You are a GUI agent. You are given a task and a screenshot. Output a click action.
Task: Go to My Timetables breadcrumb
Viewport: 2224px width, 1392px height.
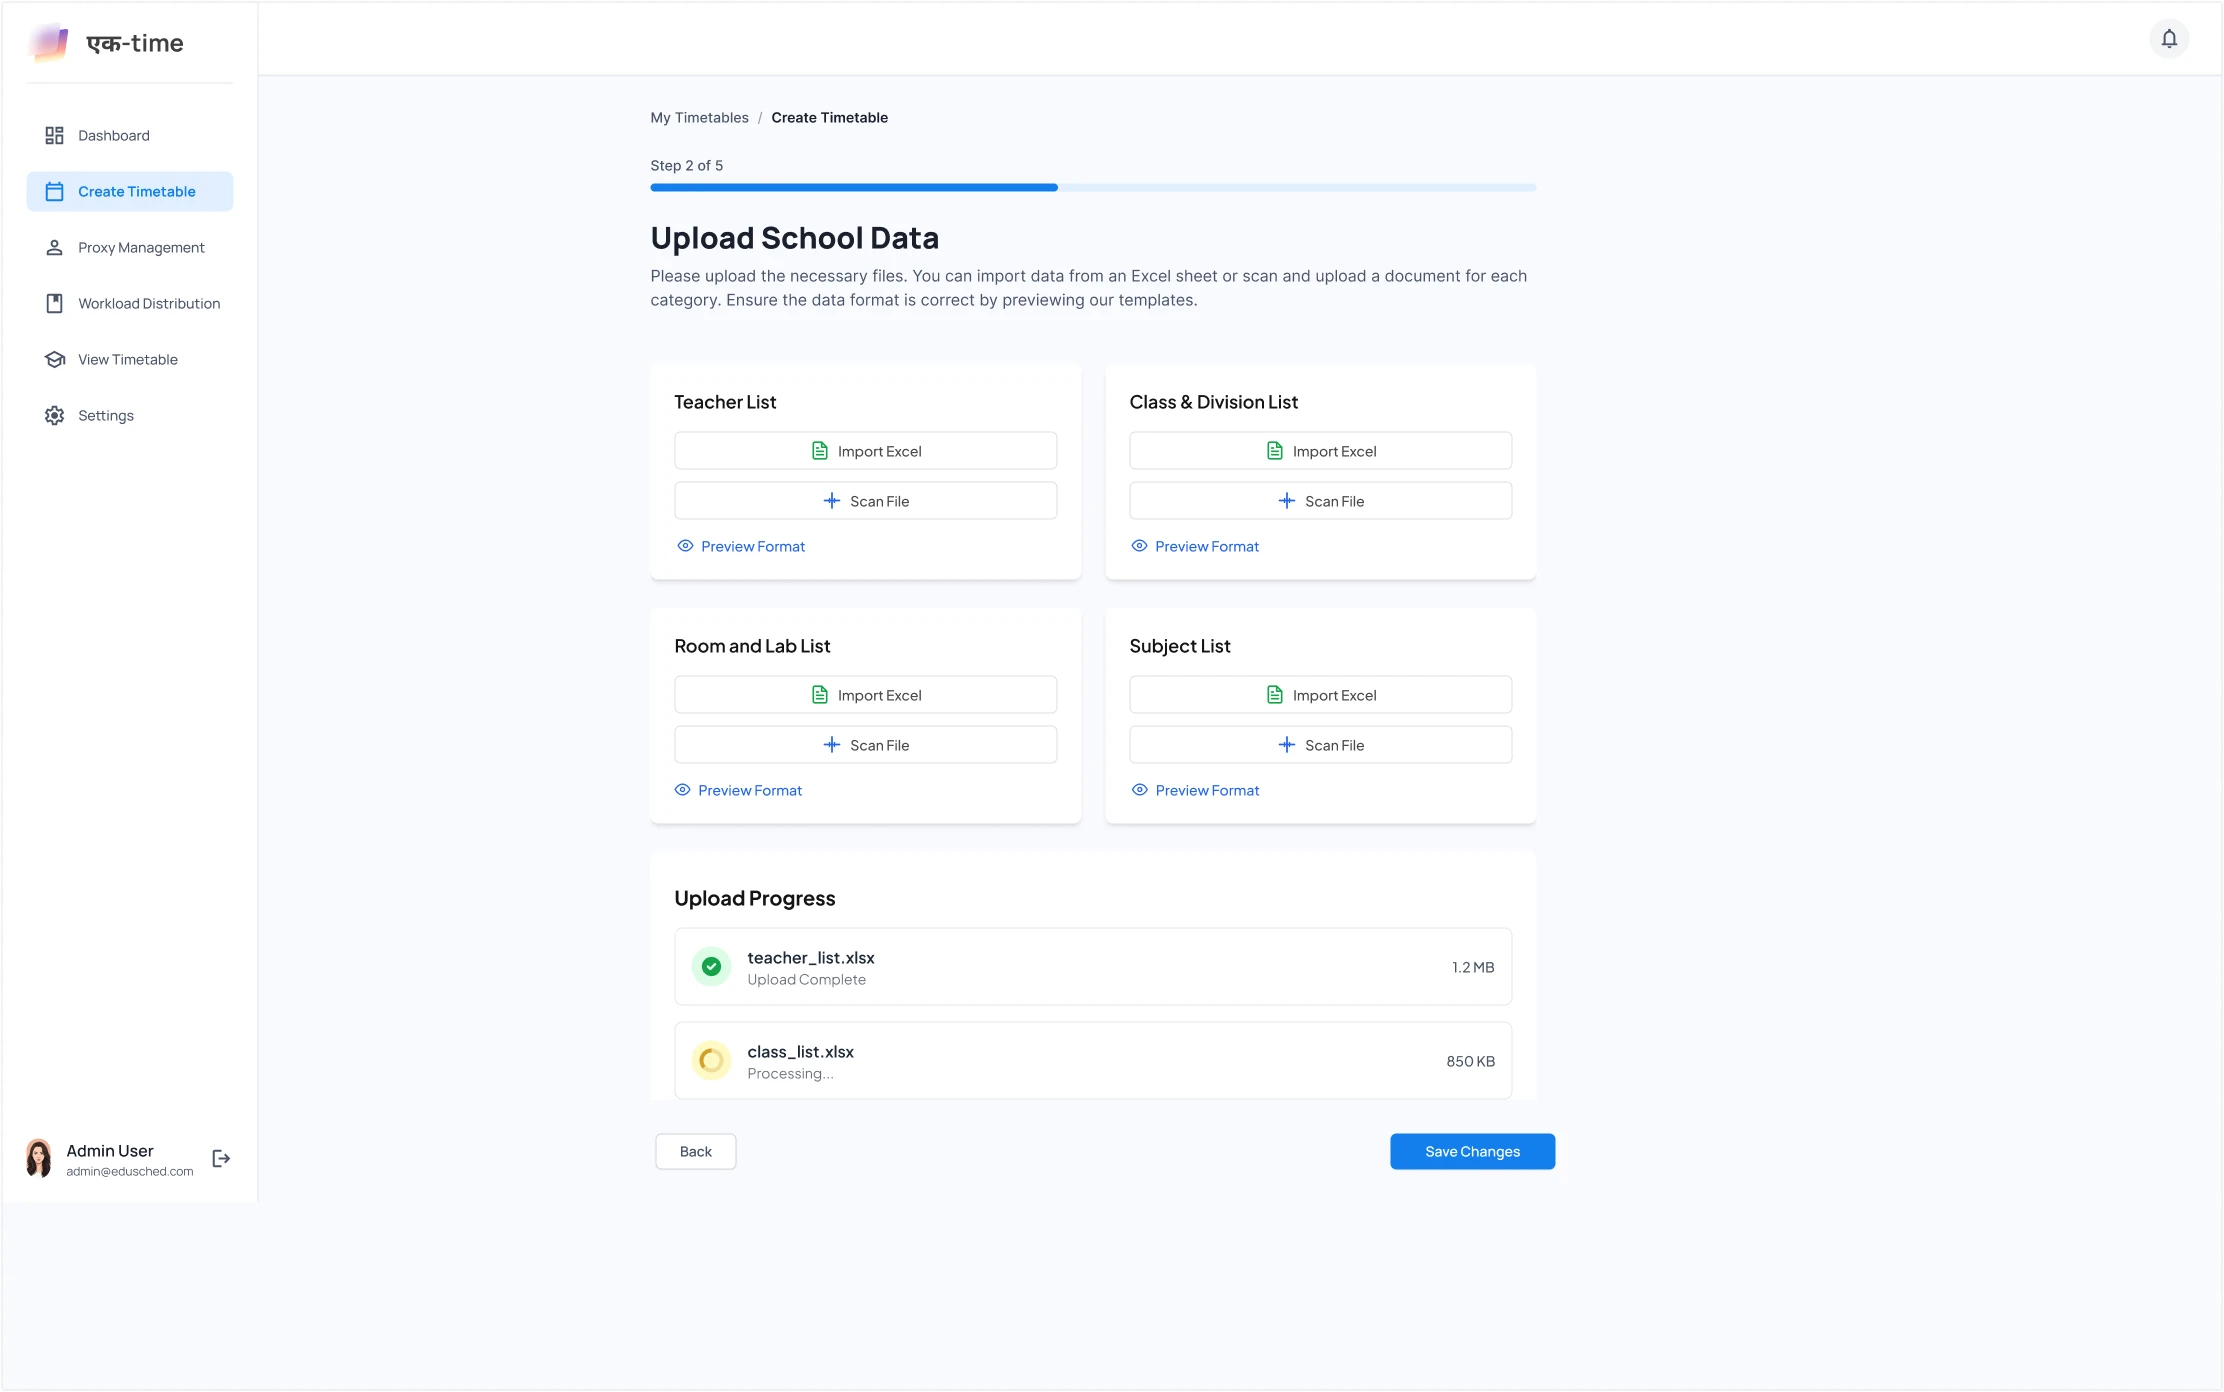(699, 117)
